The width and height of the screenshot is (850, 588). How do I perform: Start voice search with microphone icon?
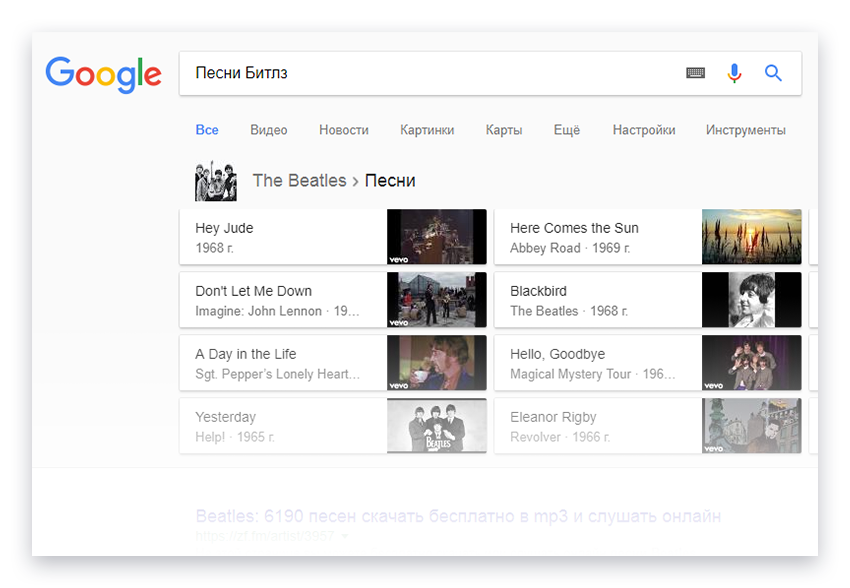tap(735, 73)
